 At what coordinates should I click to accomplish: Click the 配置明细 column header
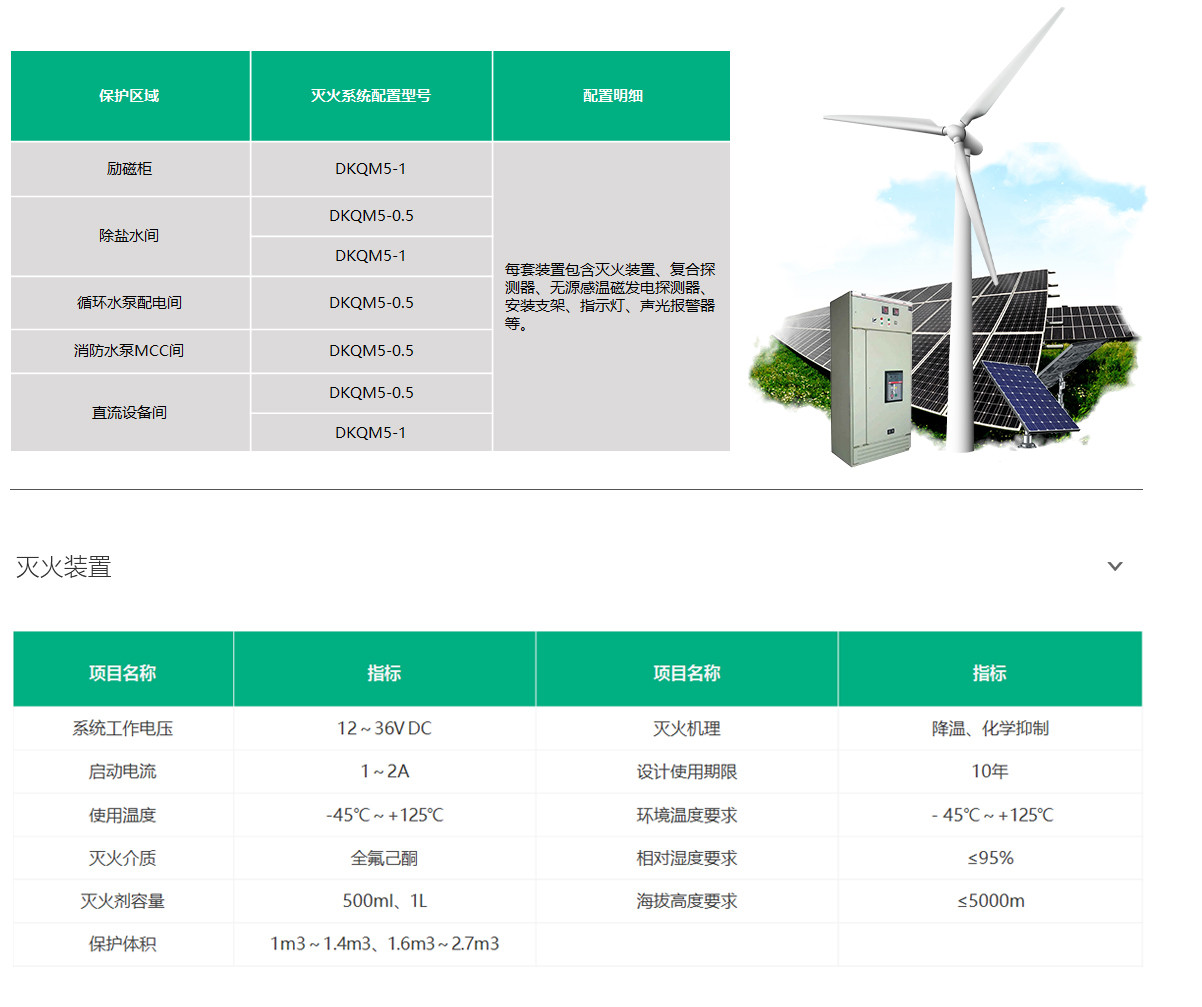(612, 96)
